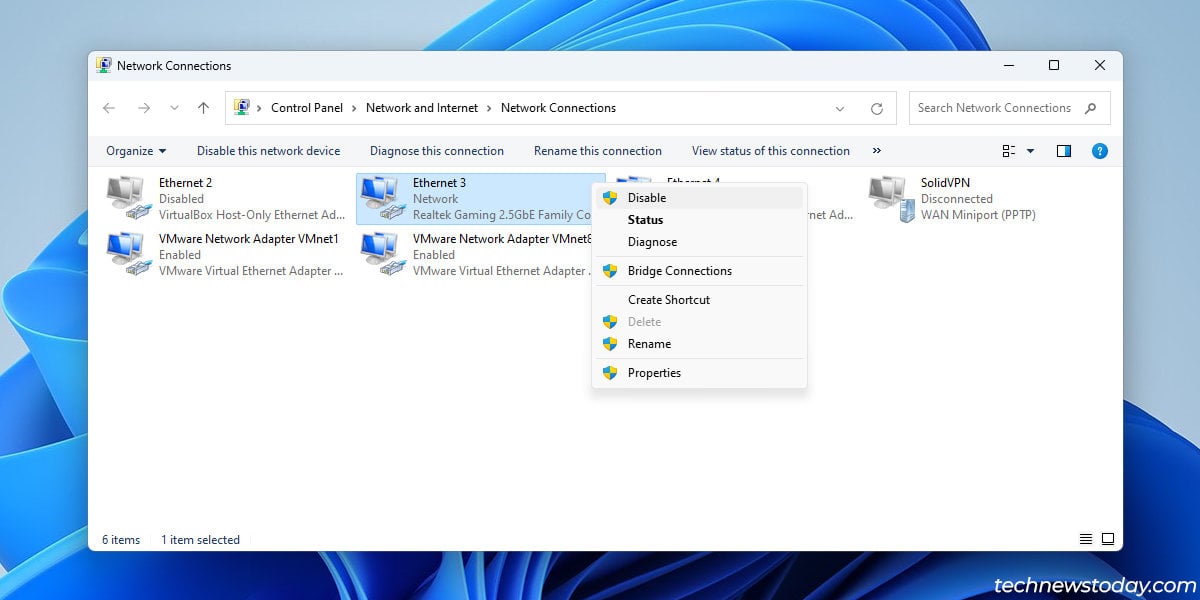Click Diagnose this connection in toolbar

436,151
